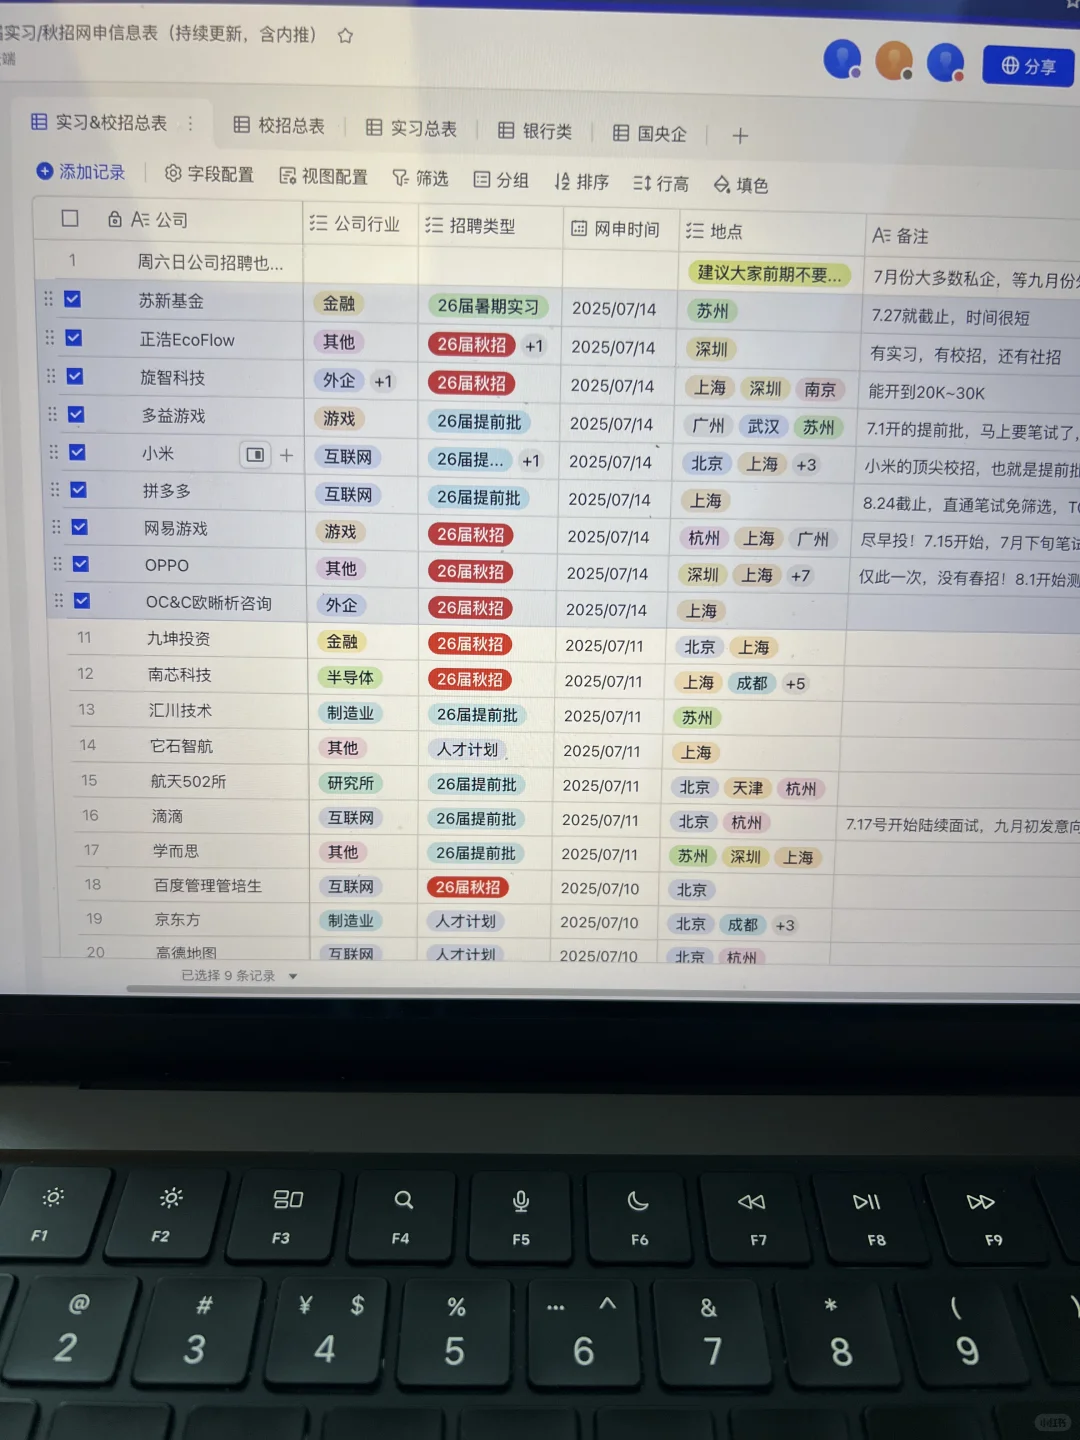Click the 建议大家前期不要... location tag
The width and height of the screenshot is (1080, 1440).
coord(769,273)
